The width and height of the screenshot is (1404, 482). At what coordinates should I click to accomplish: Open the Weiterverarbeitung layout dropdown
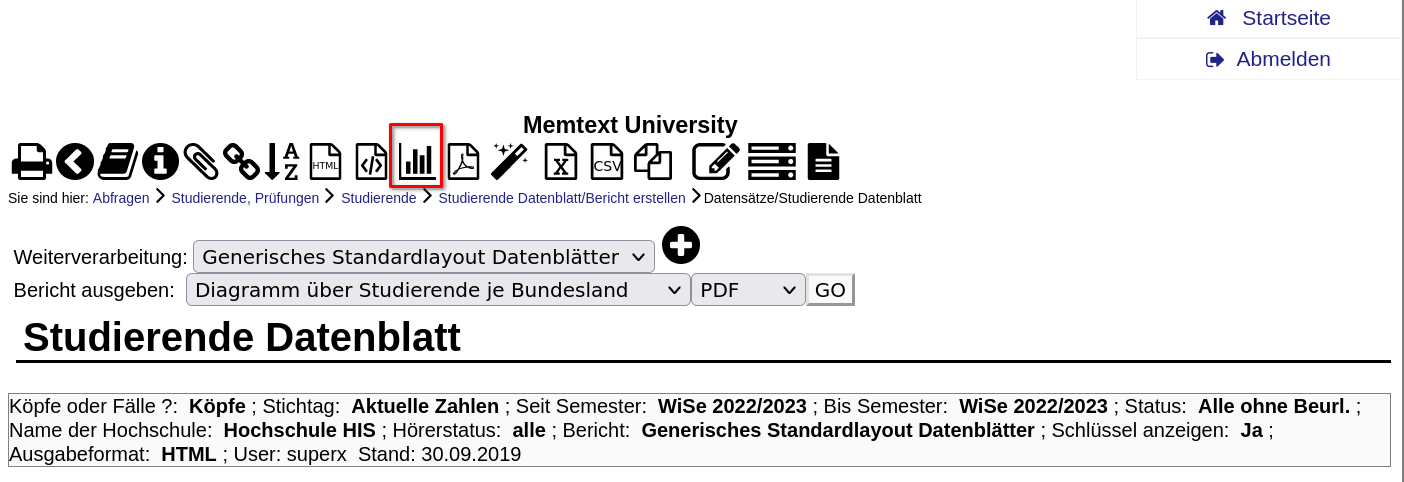point(424,257)
